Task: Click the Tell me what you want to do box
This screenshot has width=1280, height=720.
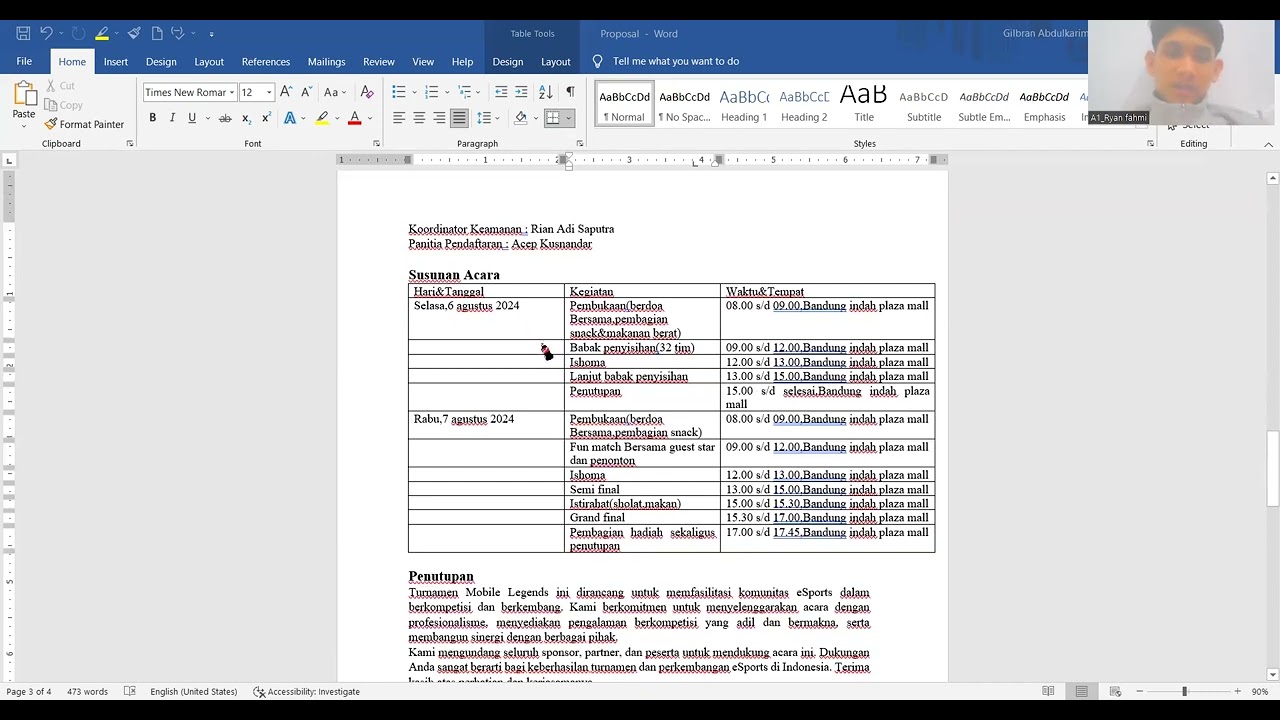Action: 676,61
